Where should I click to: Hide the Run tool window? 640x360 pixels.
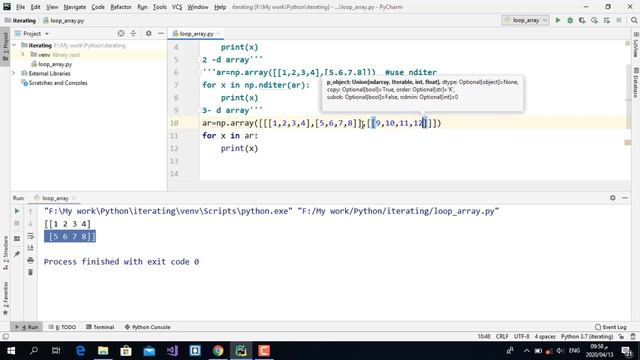[x=625, y=198]
